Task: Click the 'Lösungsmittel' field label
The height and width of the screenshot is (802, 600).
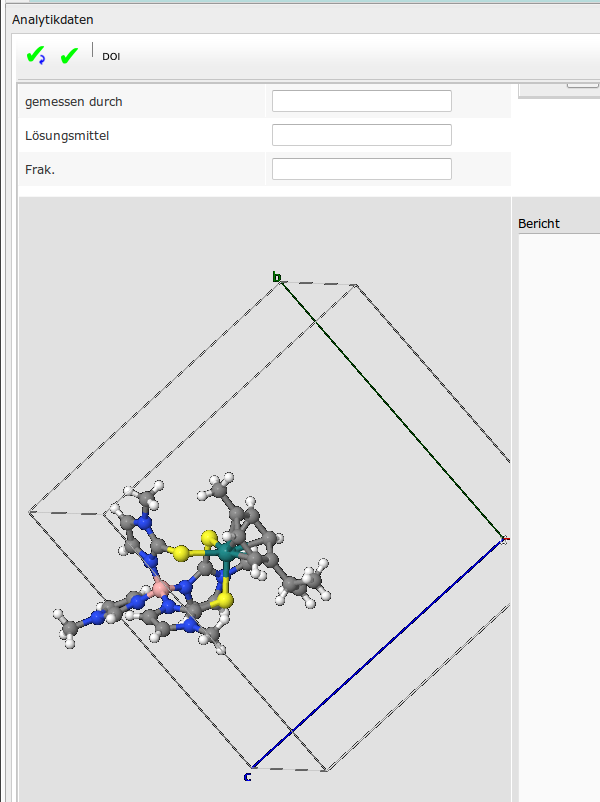Action: 67,135
